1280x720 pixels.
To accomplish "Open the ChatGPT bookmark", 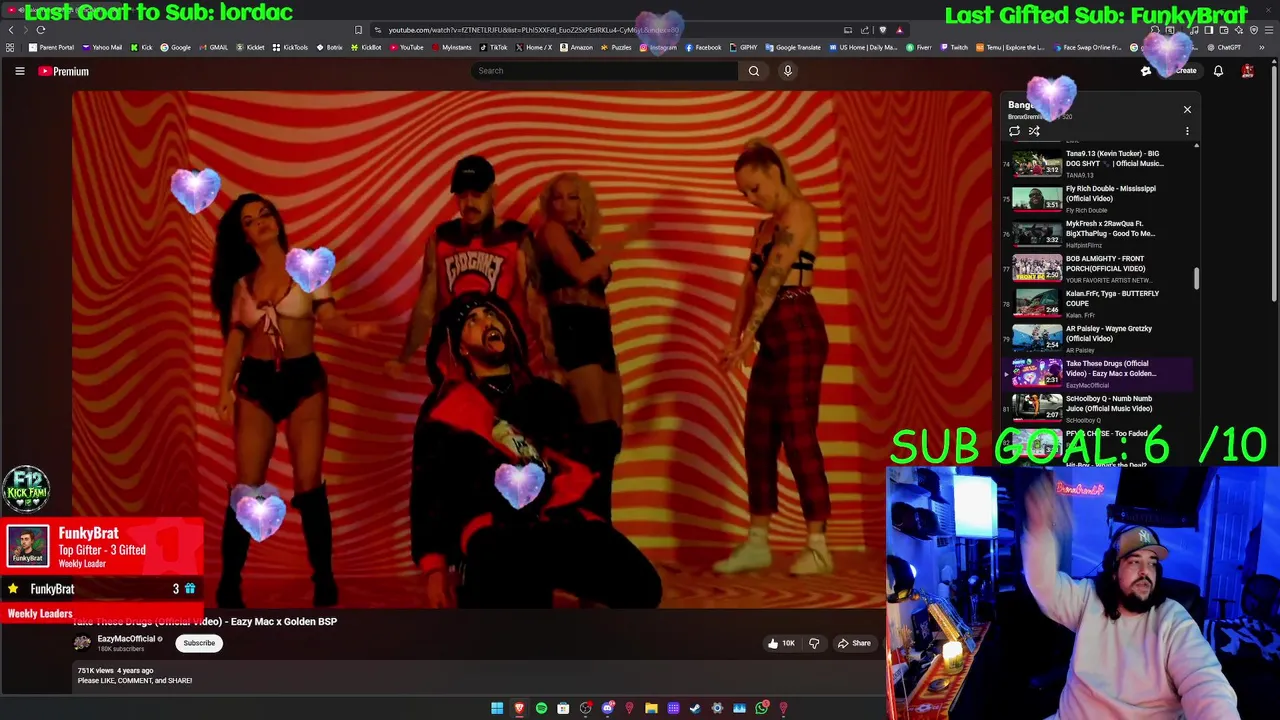I will [1225, 47].
